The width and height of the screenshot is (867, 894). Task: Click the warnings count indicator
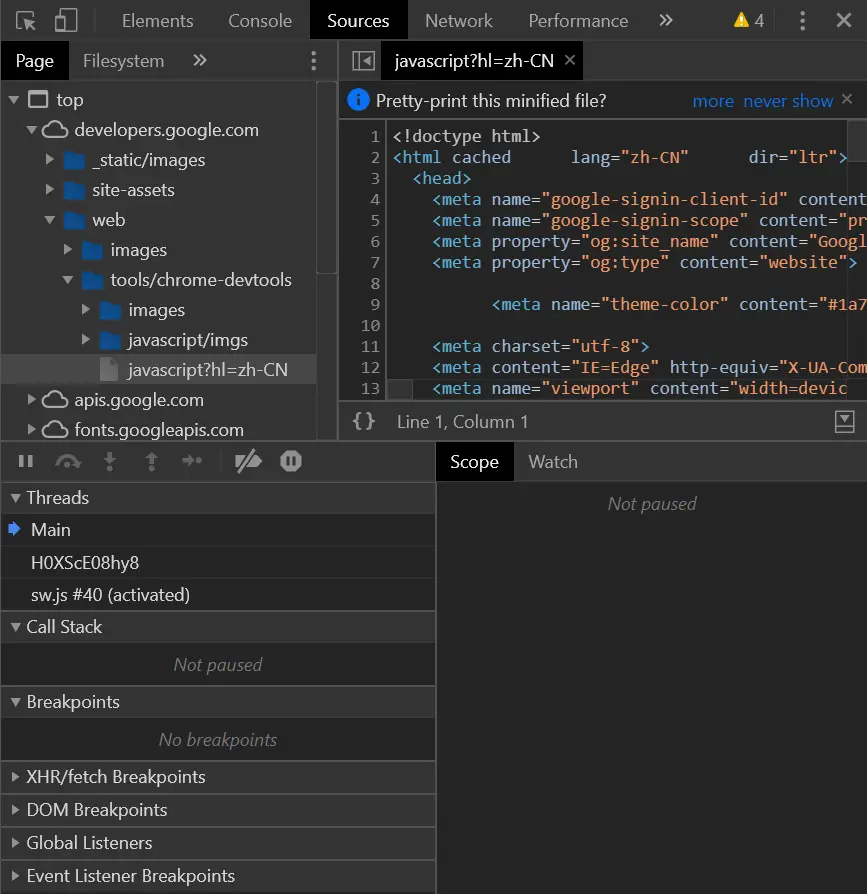[x=748, y=20]
